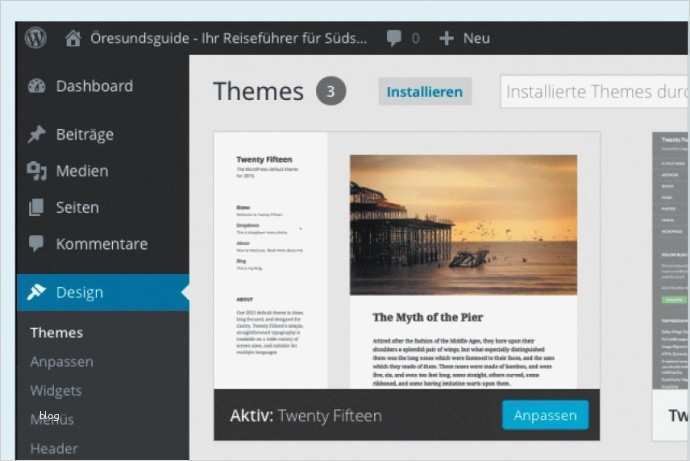This screenshot has height=461, width=690.
Task: Open the Anpassen submenu entry
Action: click(62, 362)
